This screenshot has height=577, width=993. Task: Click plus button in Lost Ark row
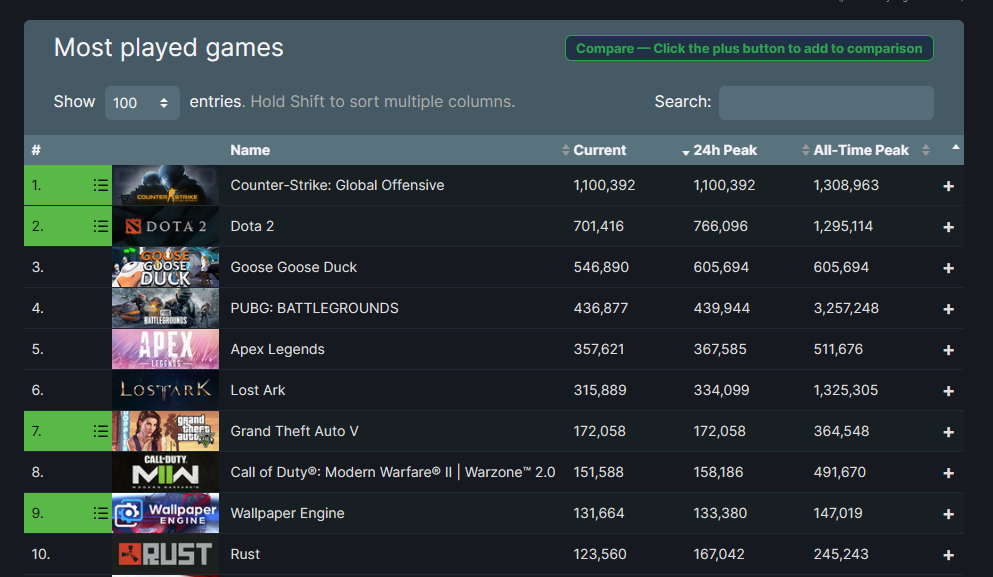click(948, 391)
